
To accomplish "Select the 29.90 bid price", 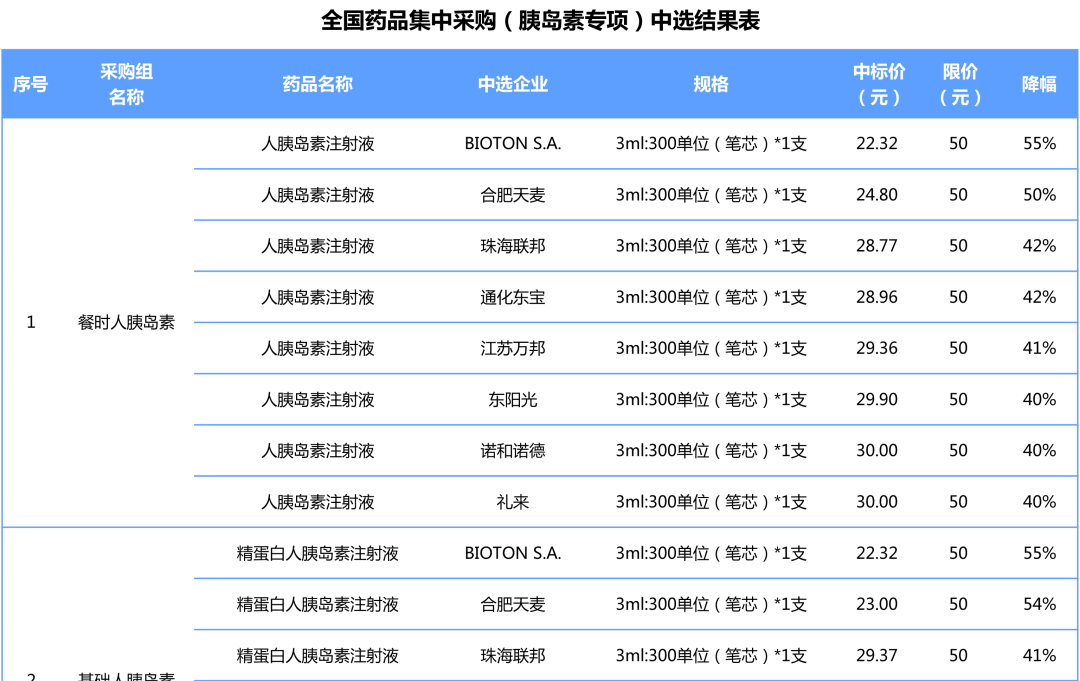I will click(877, 399).
